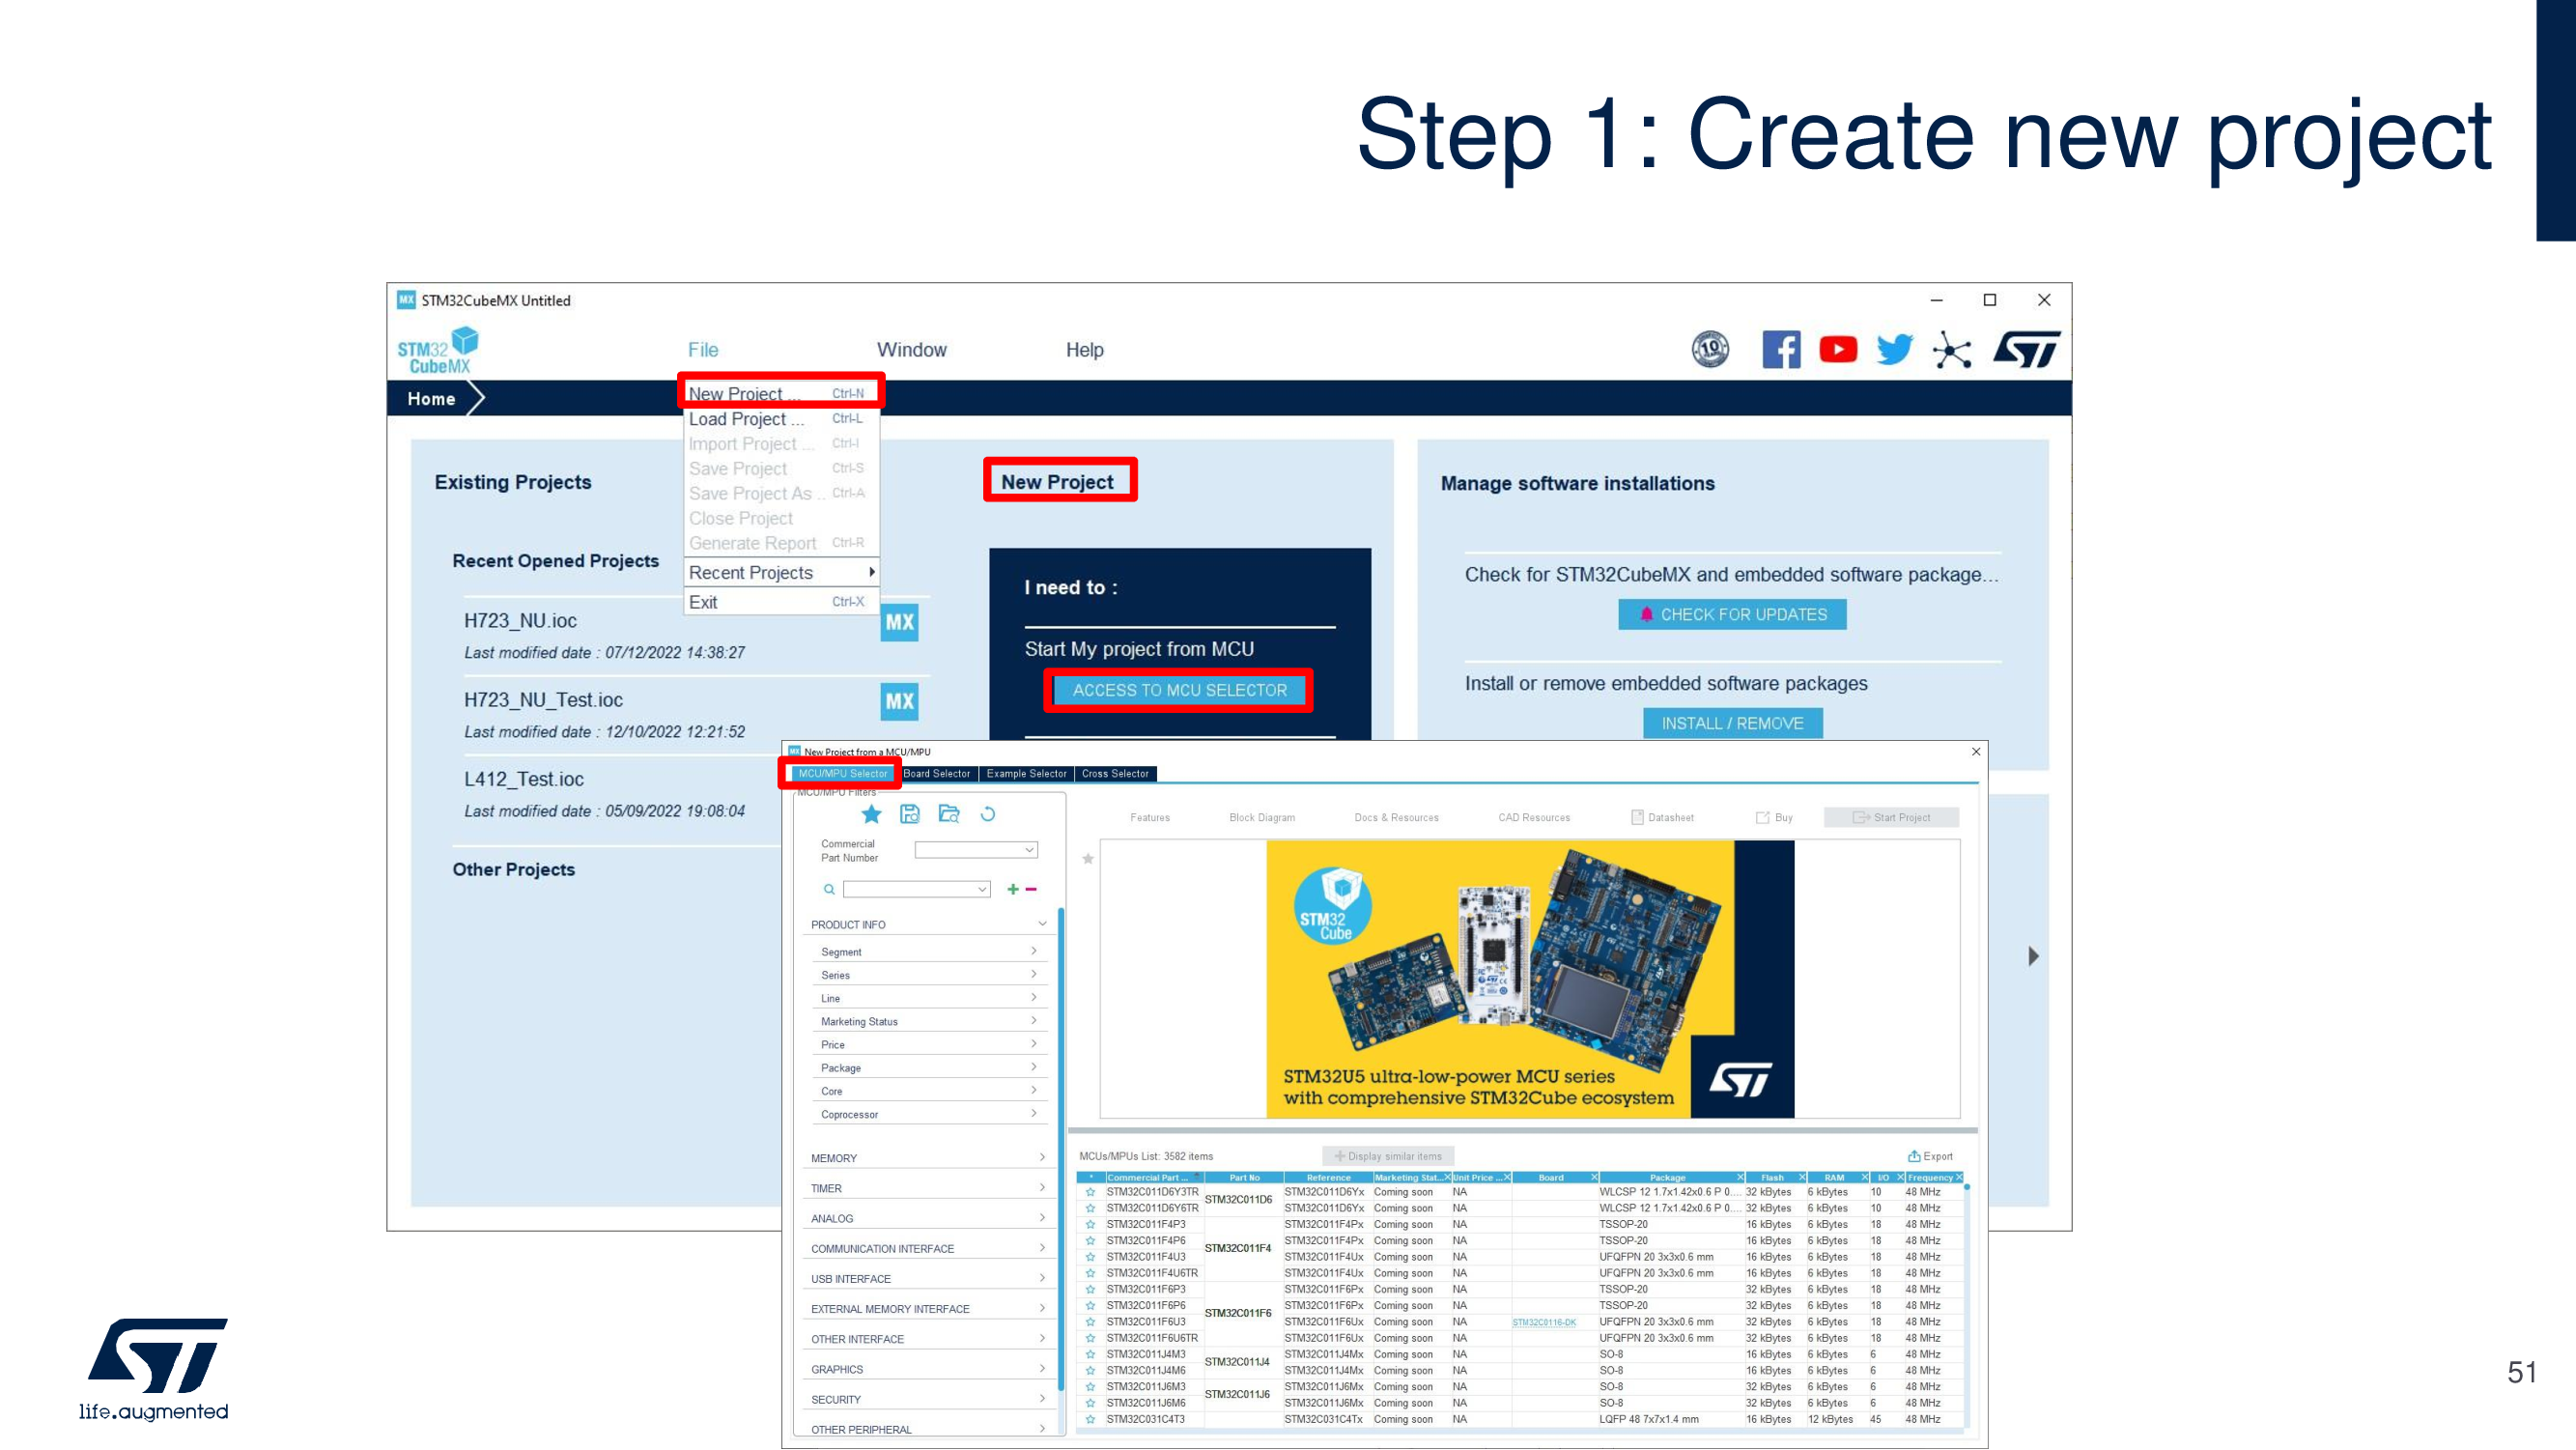Click the blue star favorites filter icon

point(871,814)
